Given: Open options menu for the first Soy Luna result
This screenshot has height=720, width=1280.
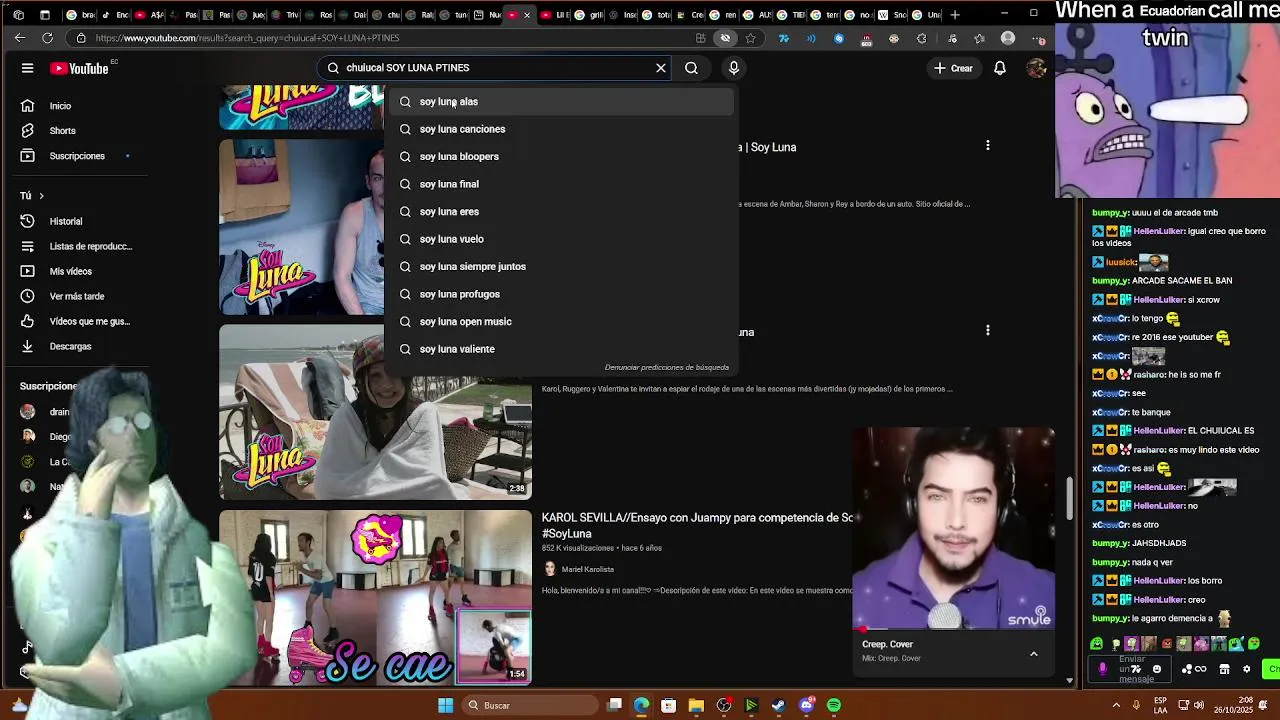Looking at the screenshot, I should click(x=988, y=146).
